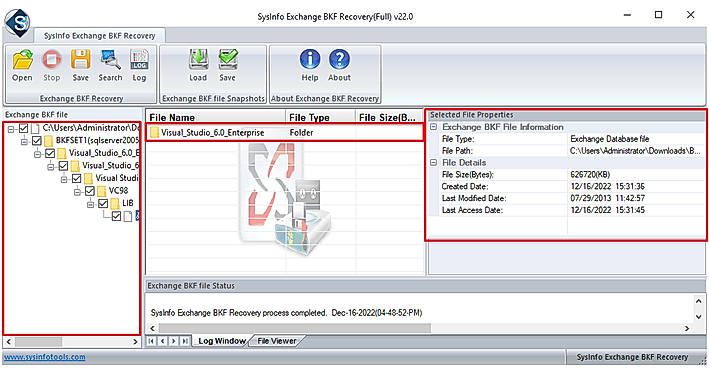Click status log scroll up arrow

pos(698,301)
